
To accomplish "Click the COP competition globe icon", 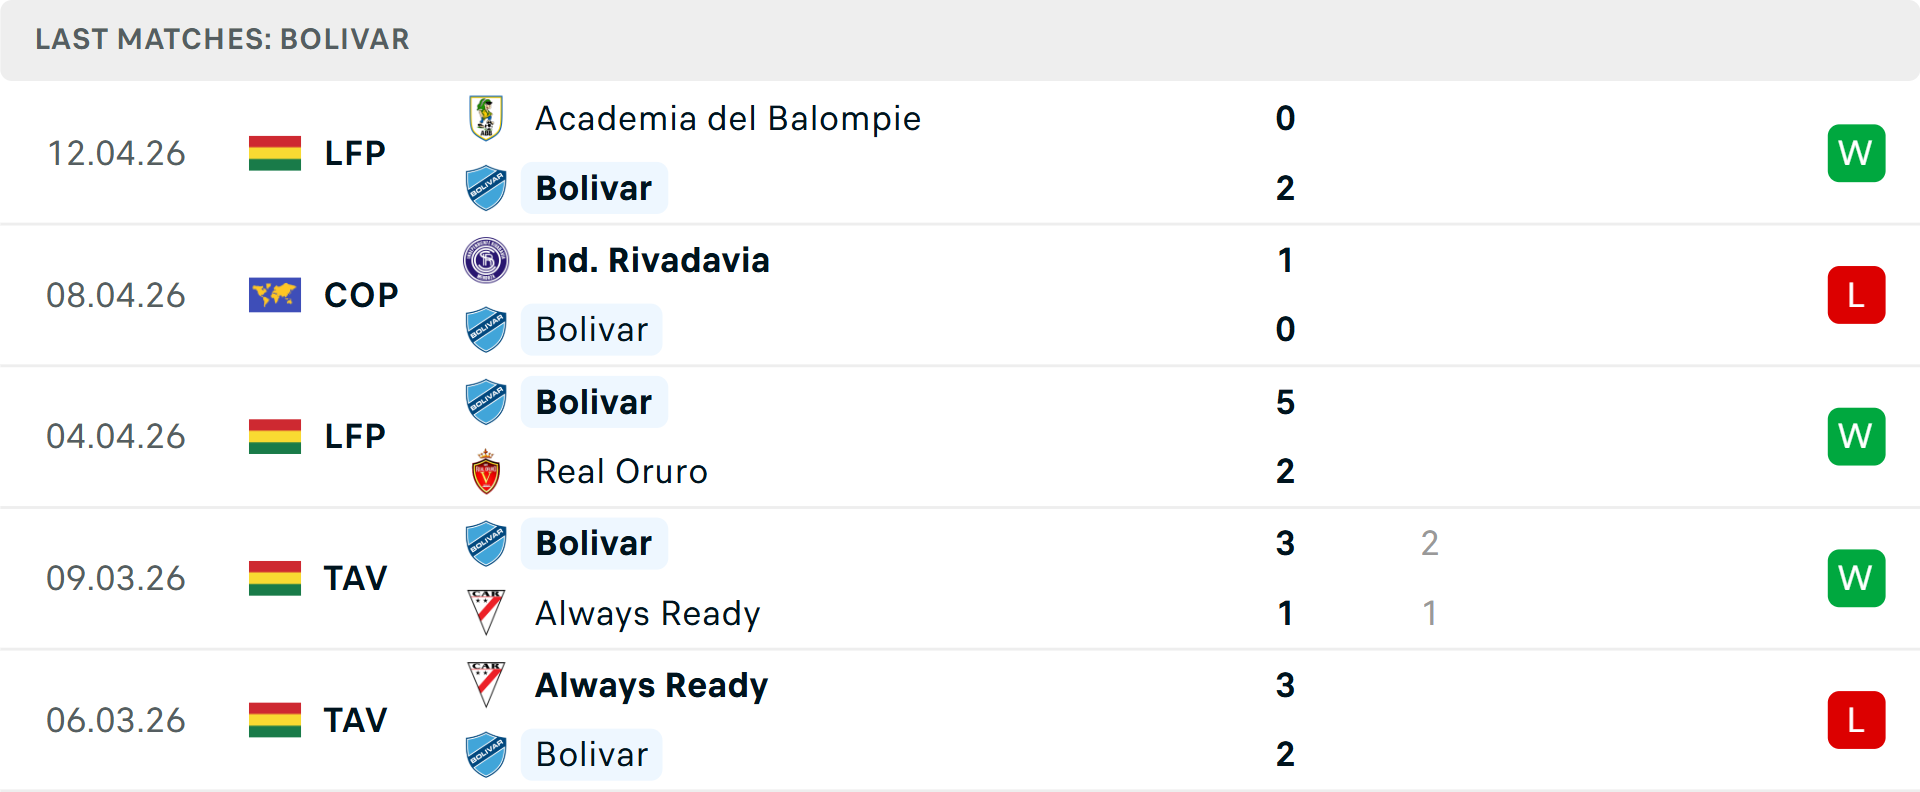I will pos(275,294).
